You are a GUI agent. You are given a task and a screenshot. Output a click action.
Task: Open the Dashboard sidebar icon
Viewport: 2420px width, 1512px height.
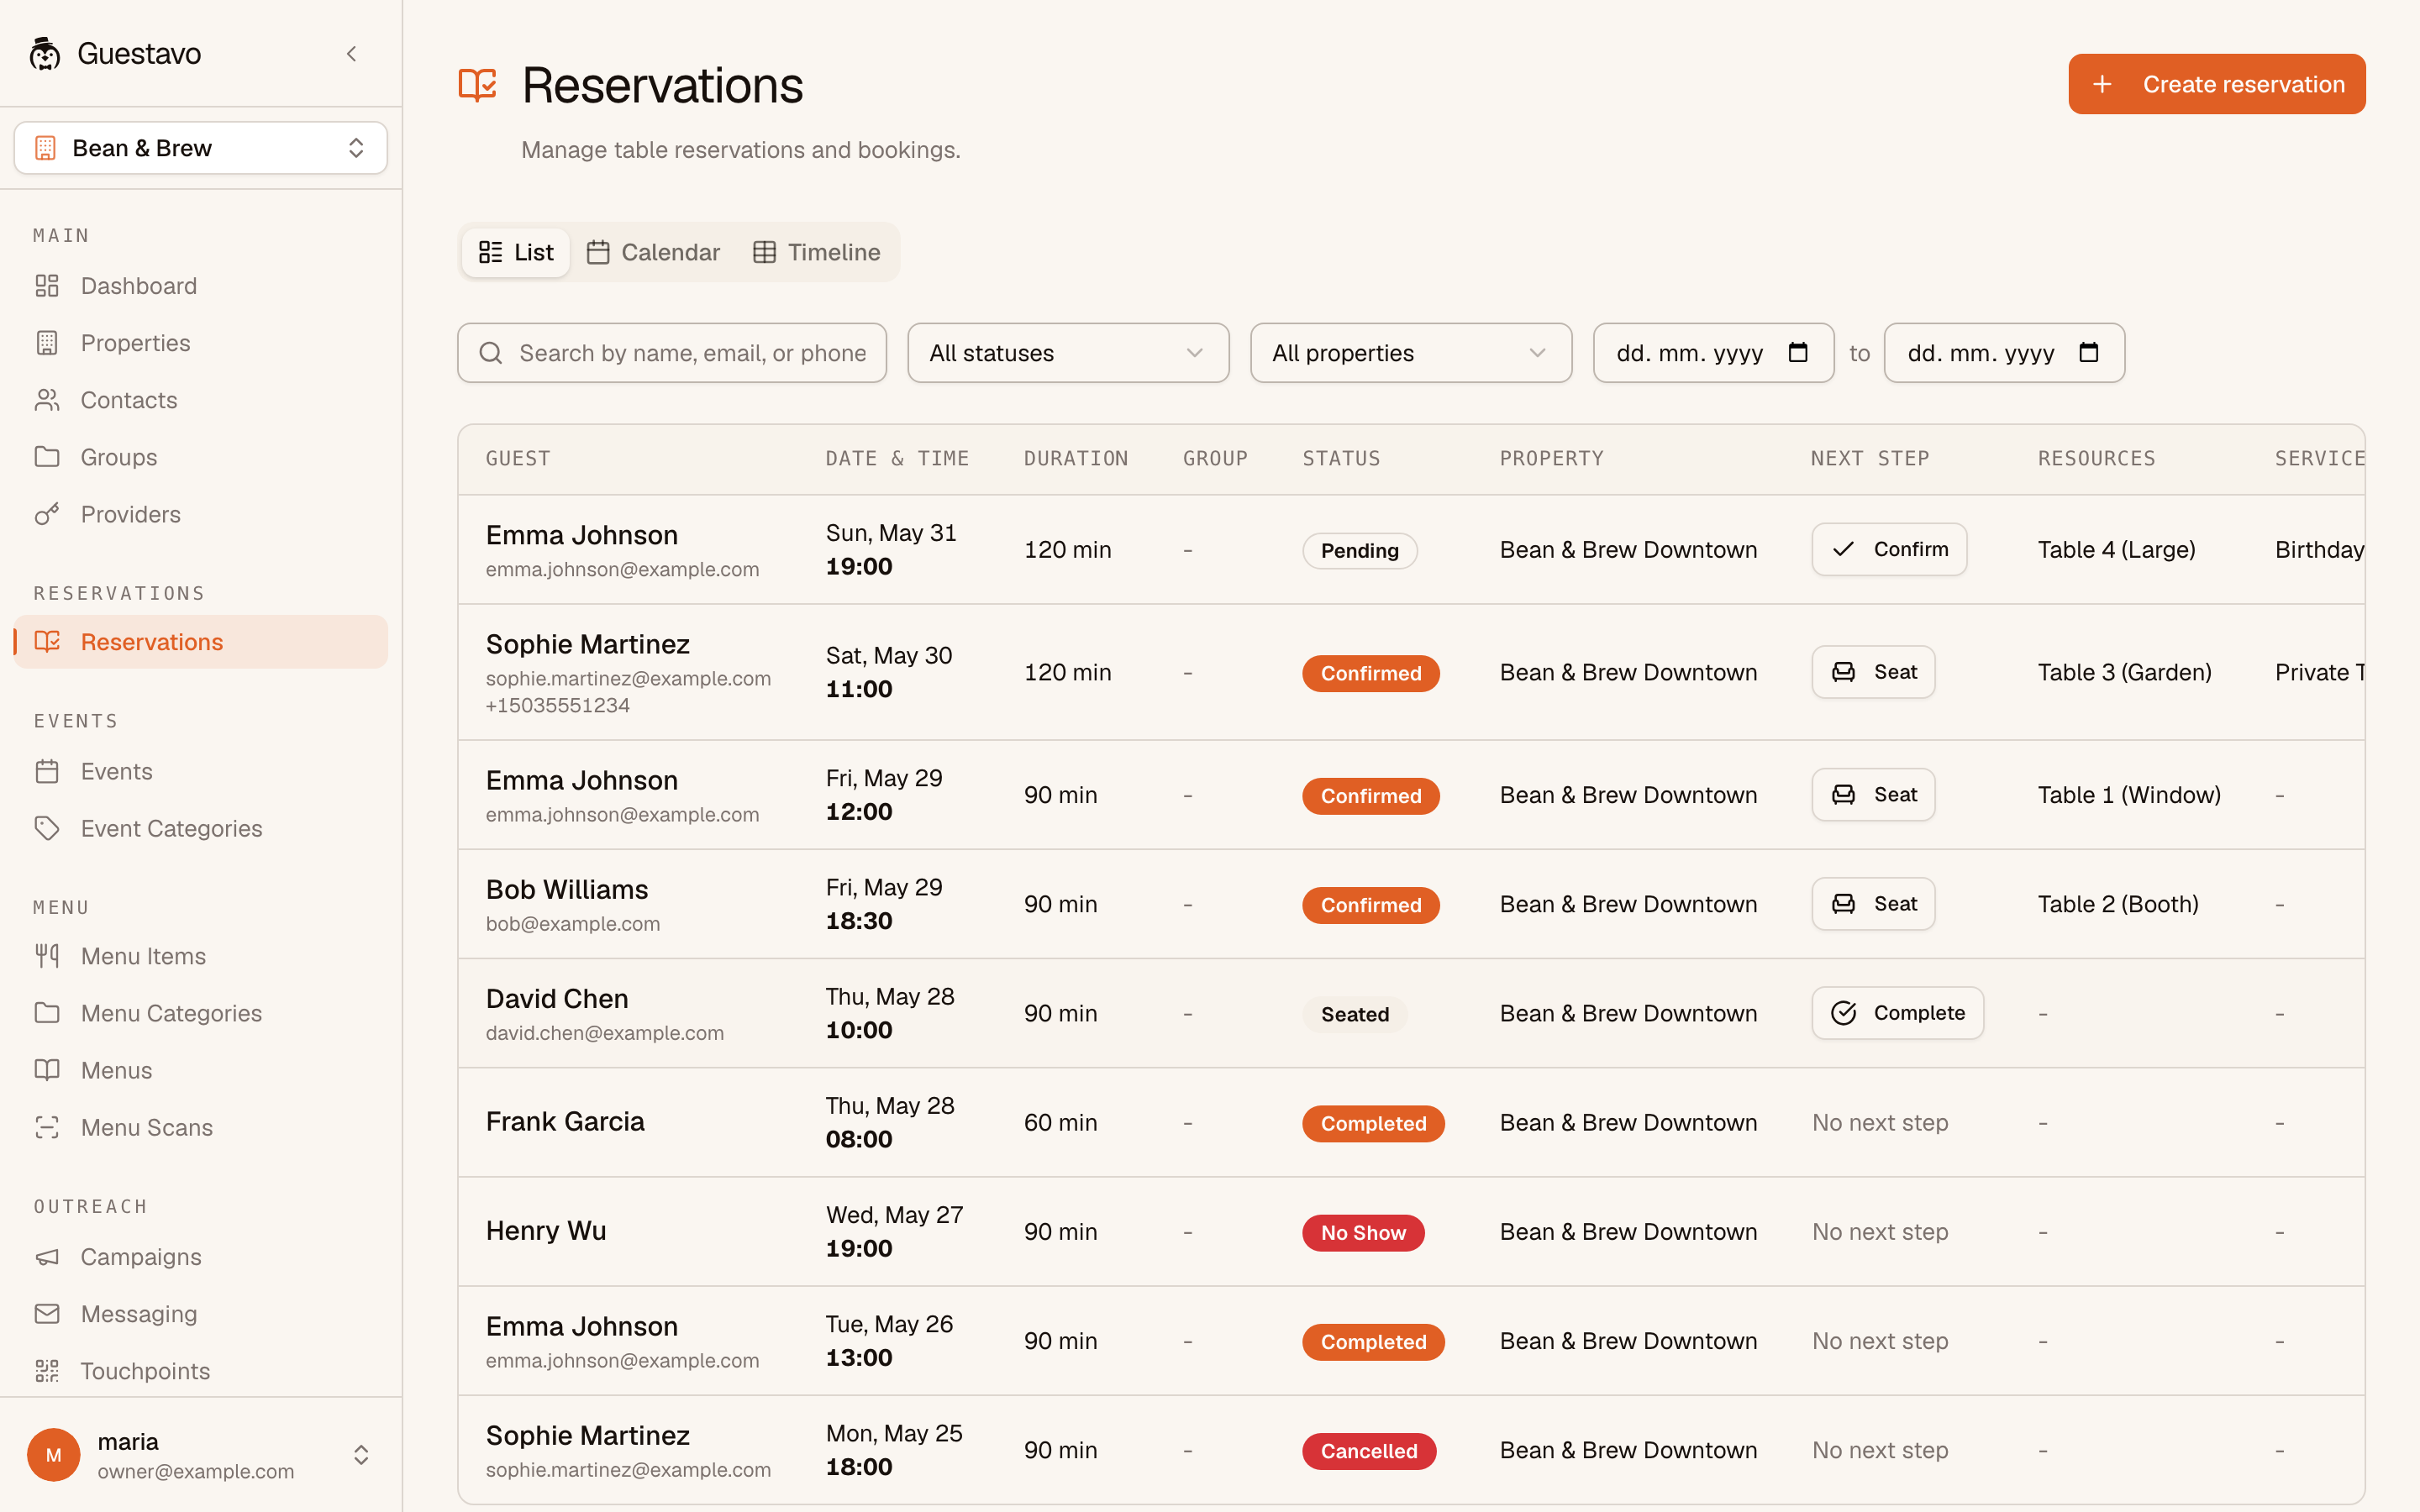(47, 286)
